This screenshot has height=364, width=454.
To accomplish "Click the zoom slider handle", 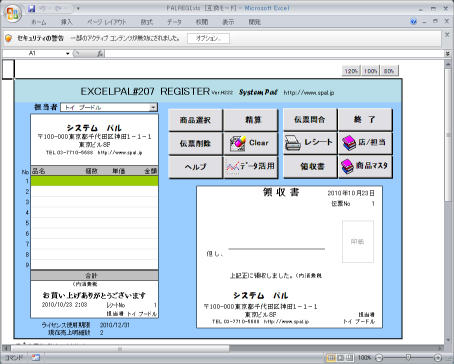I will point(408,358).
